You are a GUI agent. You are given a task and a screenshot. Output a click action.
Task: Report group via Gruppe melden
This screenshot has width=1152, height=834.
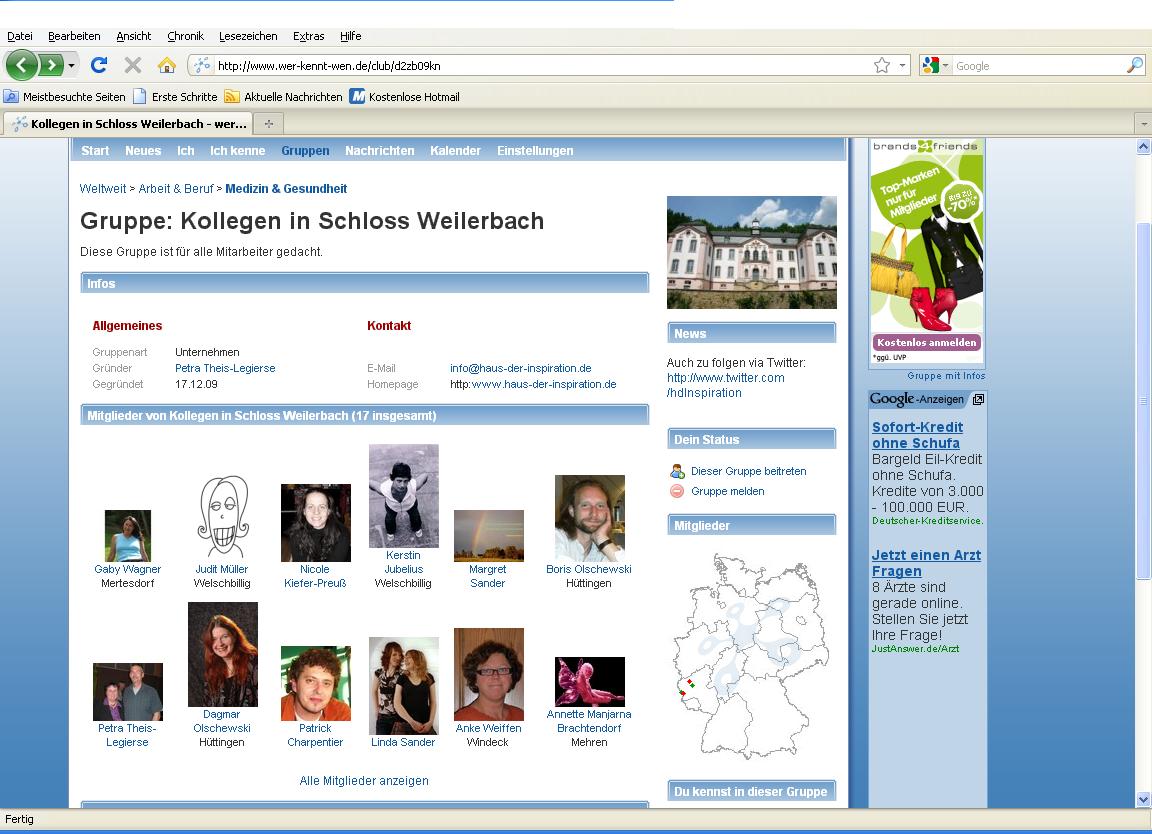pyautogui.click(x=727, y=491)
